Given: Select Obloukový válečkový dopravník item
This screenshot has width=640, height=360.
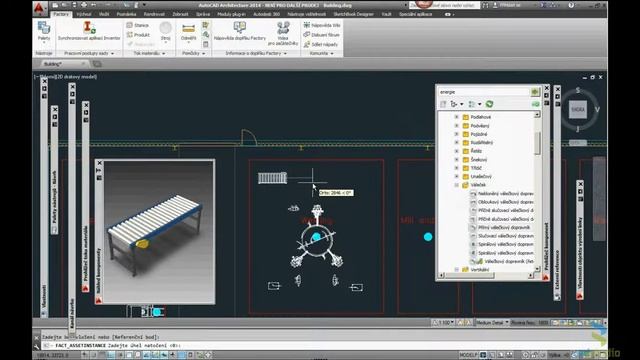Looking at the screenshot, I should [x=502, y=202].
